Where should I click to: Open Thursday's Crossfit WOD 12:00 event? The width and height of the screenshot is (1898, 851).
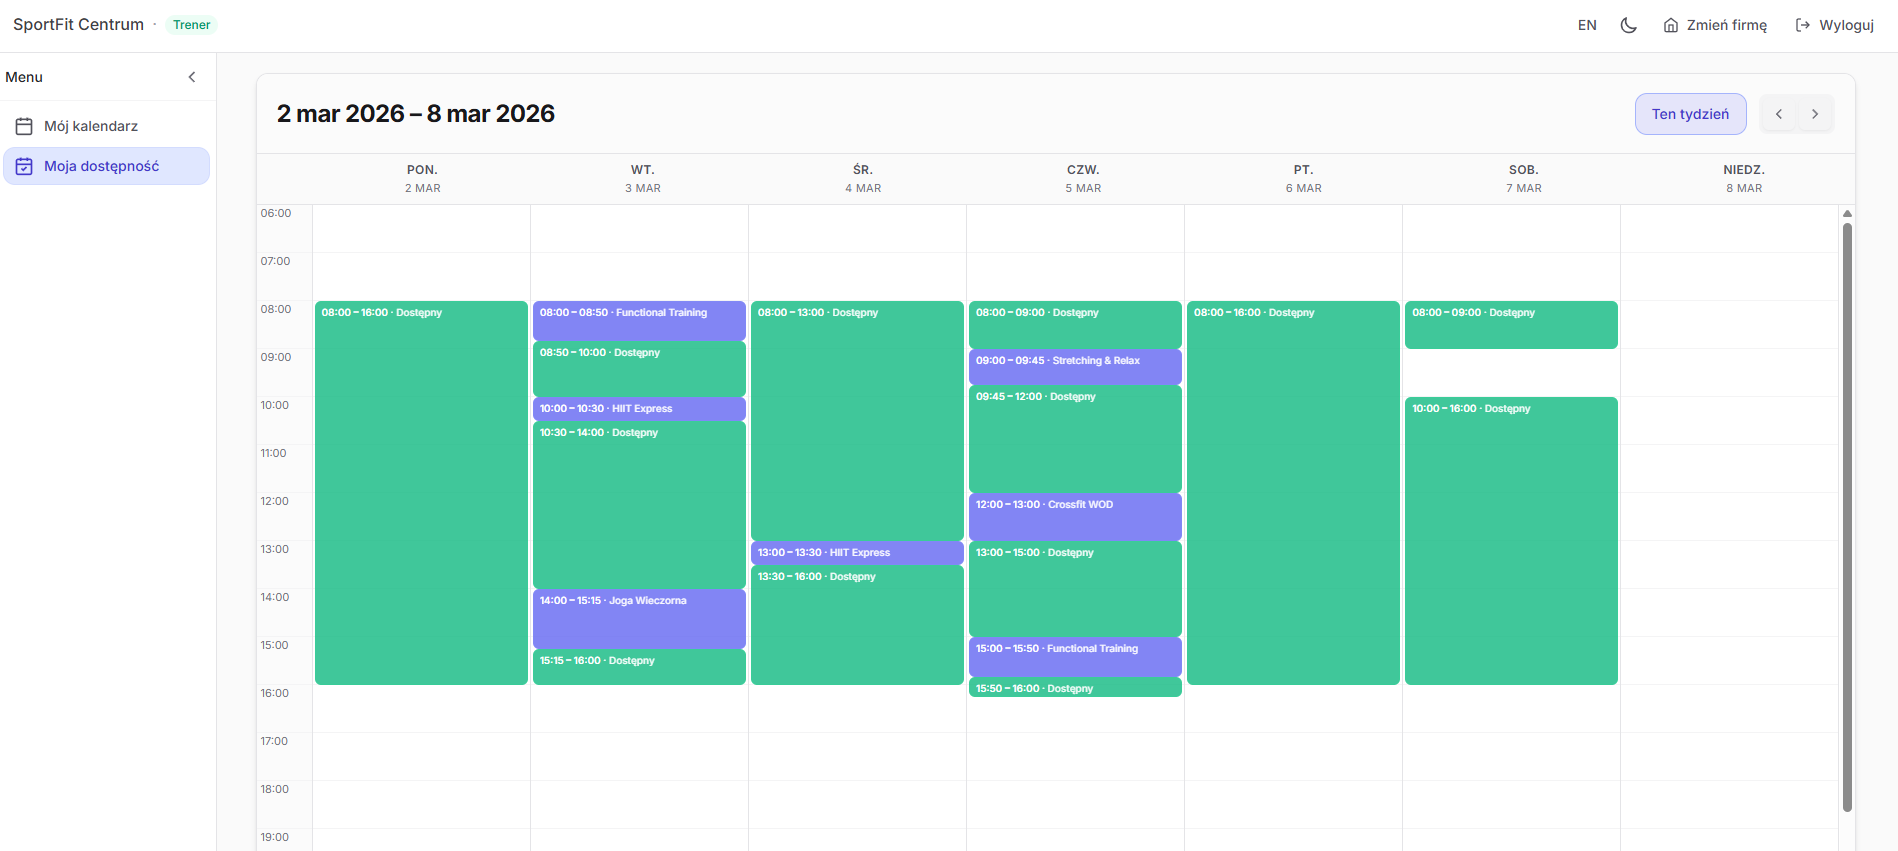[1075, 516]
